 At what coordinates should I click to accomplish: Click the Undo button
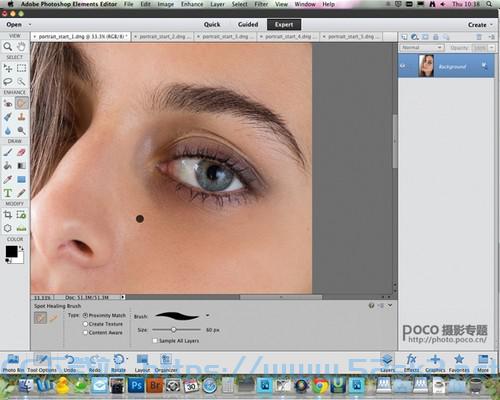click(70, 363)
